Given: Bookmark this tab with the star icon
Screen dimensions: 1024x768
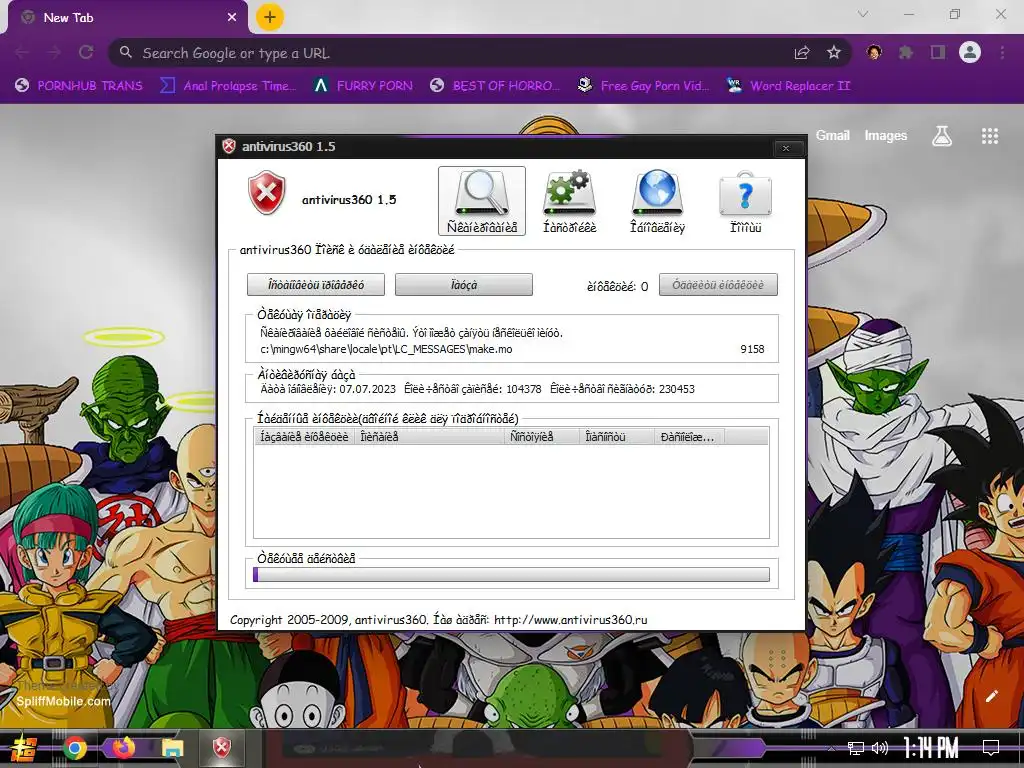Looking at the screenshot, I should point(834,53).
